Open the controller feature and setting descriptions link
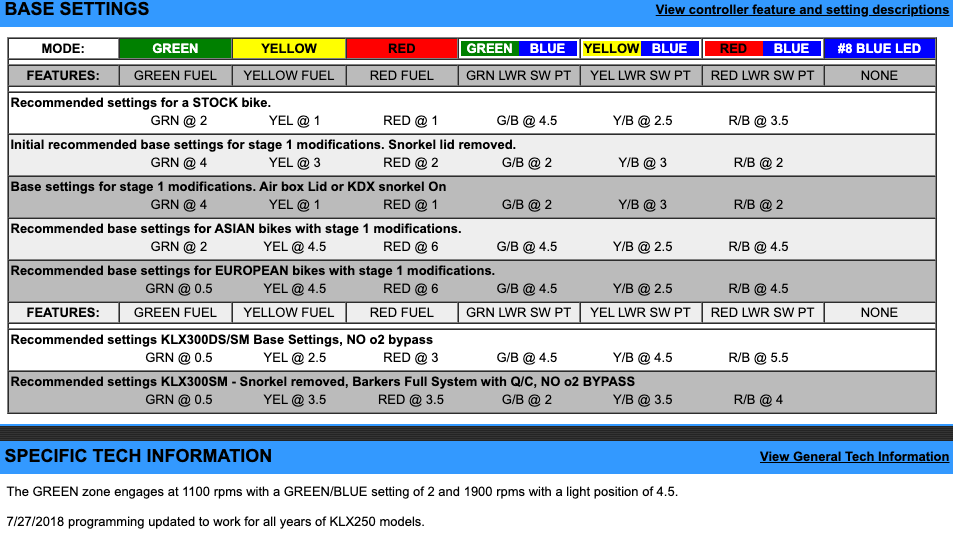 point(802,10)
